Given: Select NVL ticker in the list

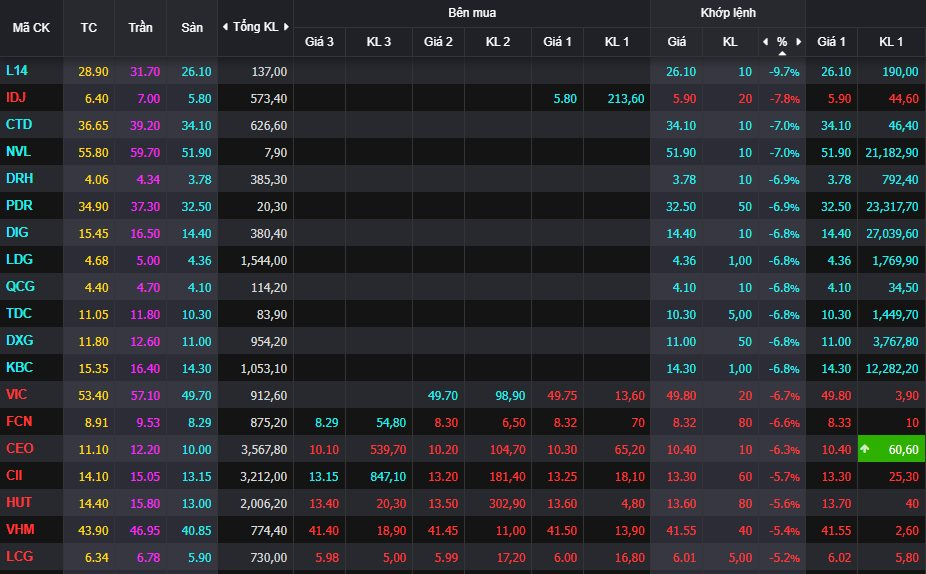Looking at the screenshot, I should [x=18, y=152].
